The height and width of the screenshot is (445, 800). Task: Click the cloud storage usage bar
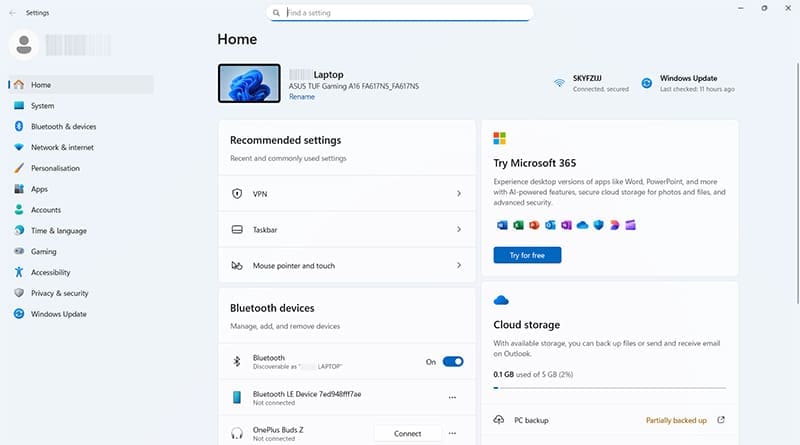point(609,388)
